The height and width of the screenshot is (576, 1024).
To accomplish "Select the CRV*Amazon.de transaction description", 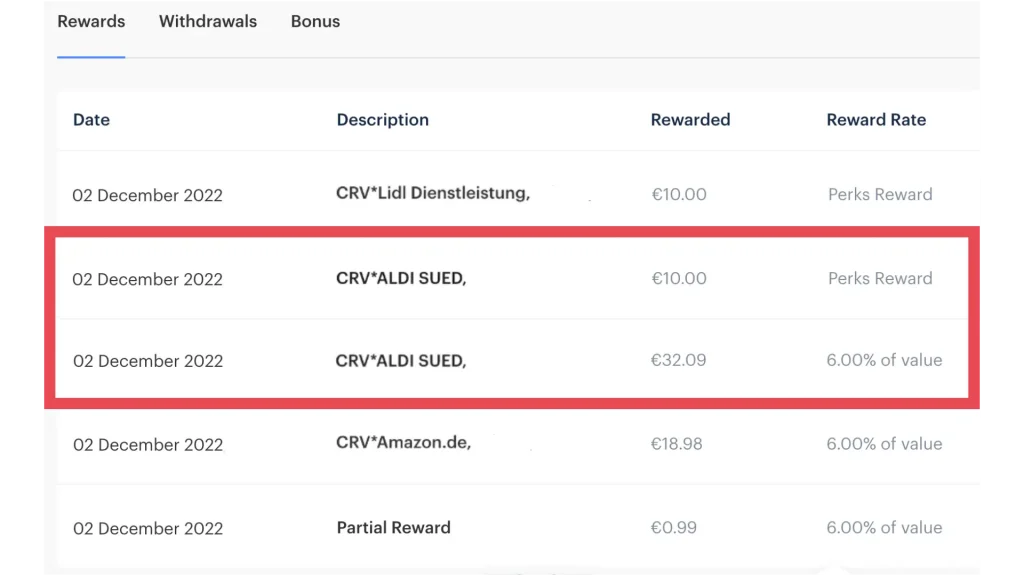I will coord(403,443).
